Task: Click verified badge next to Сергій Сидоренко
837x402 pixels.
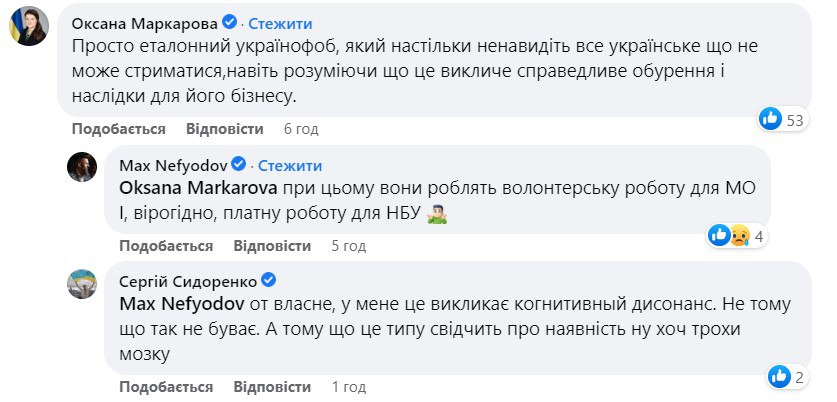Action: (268, 280)
